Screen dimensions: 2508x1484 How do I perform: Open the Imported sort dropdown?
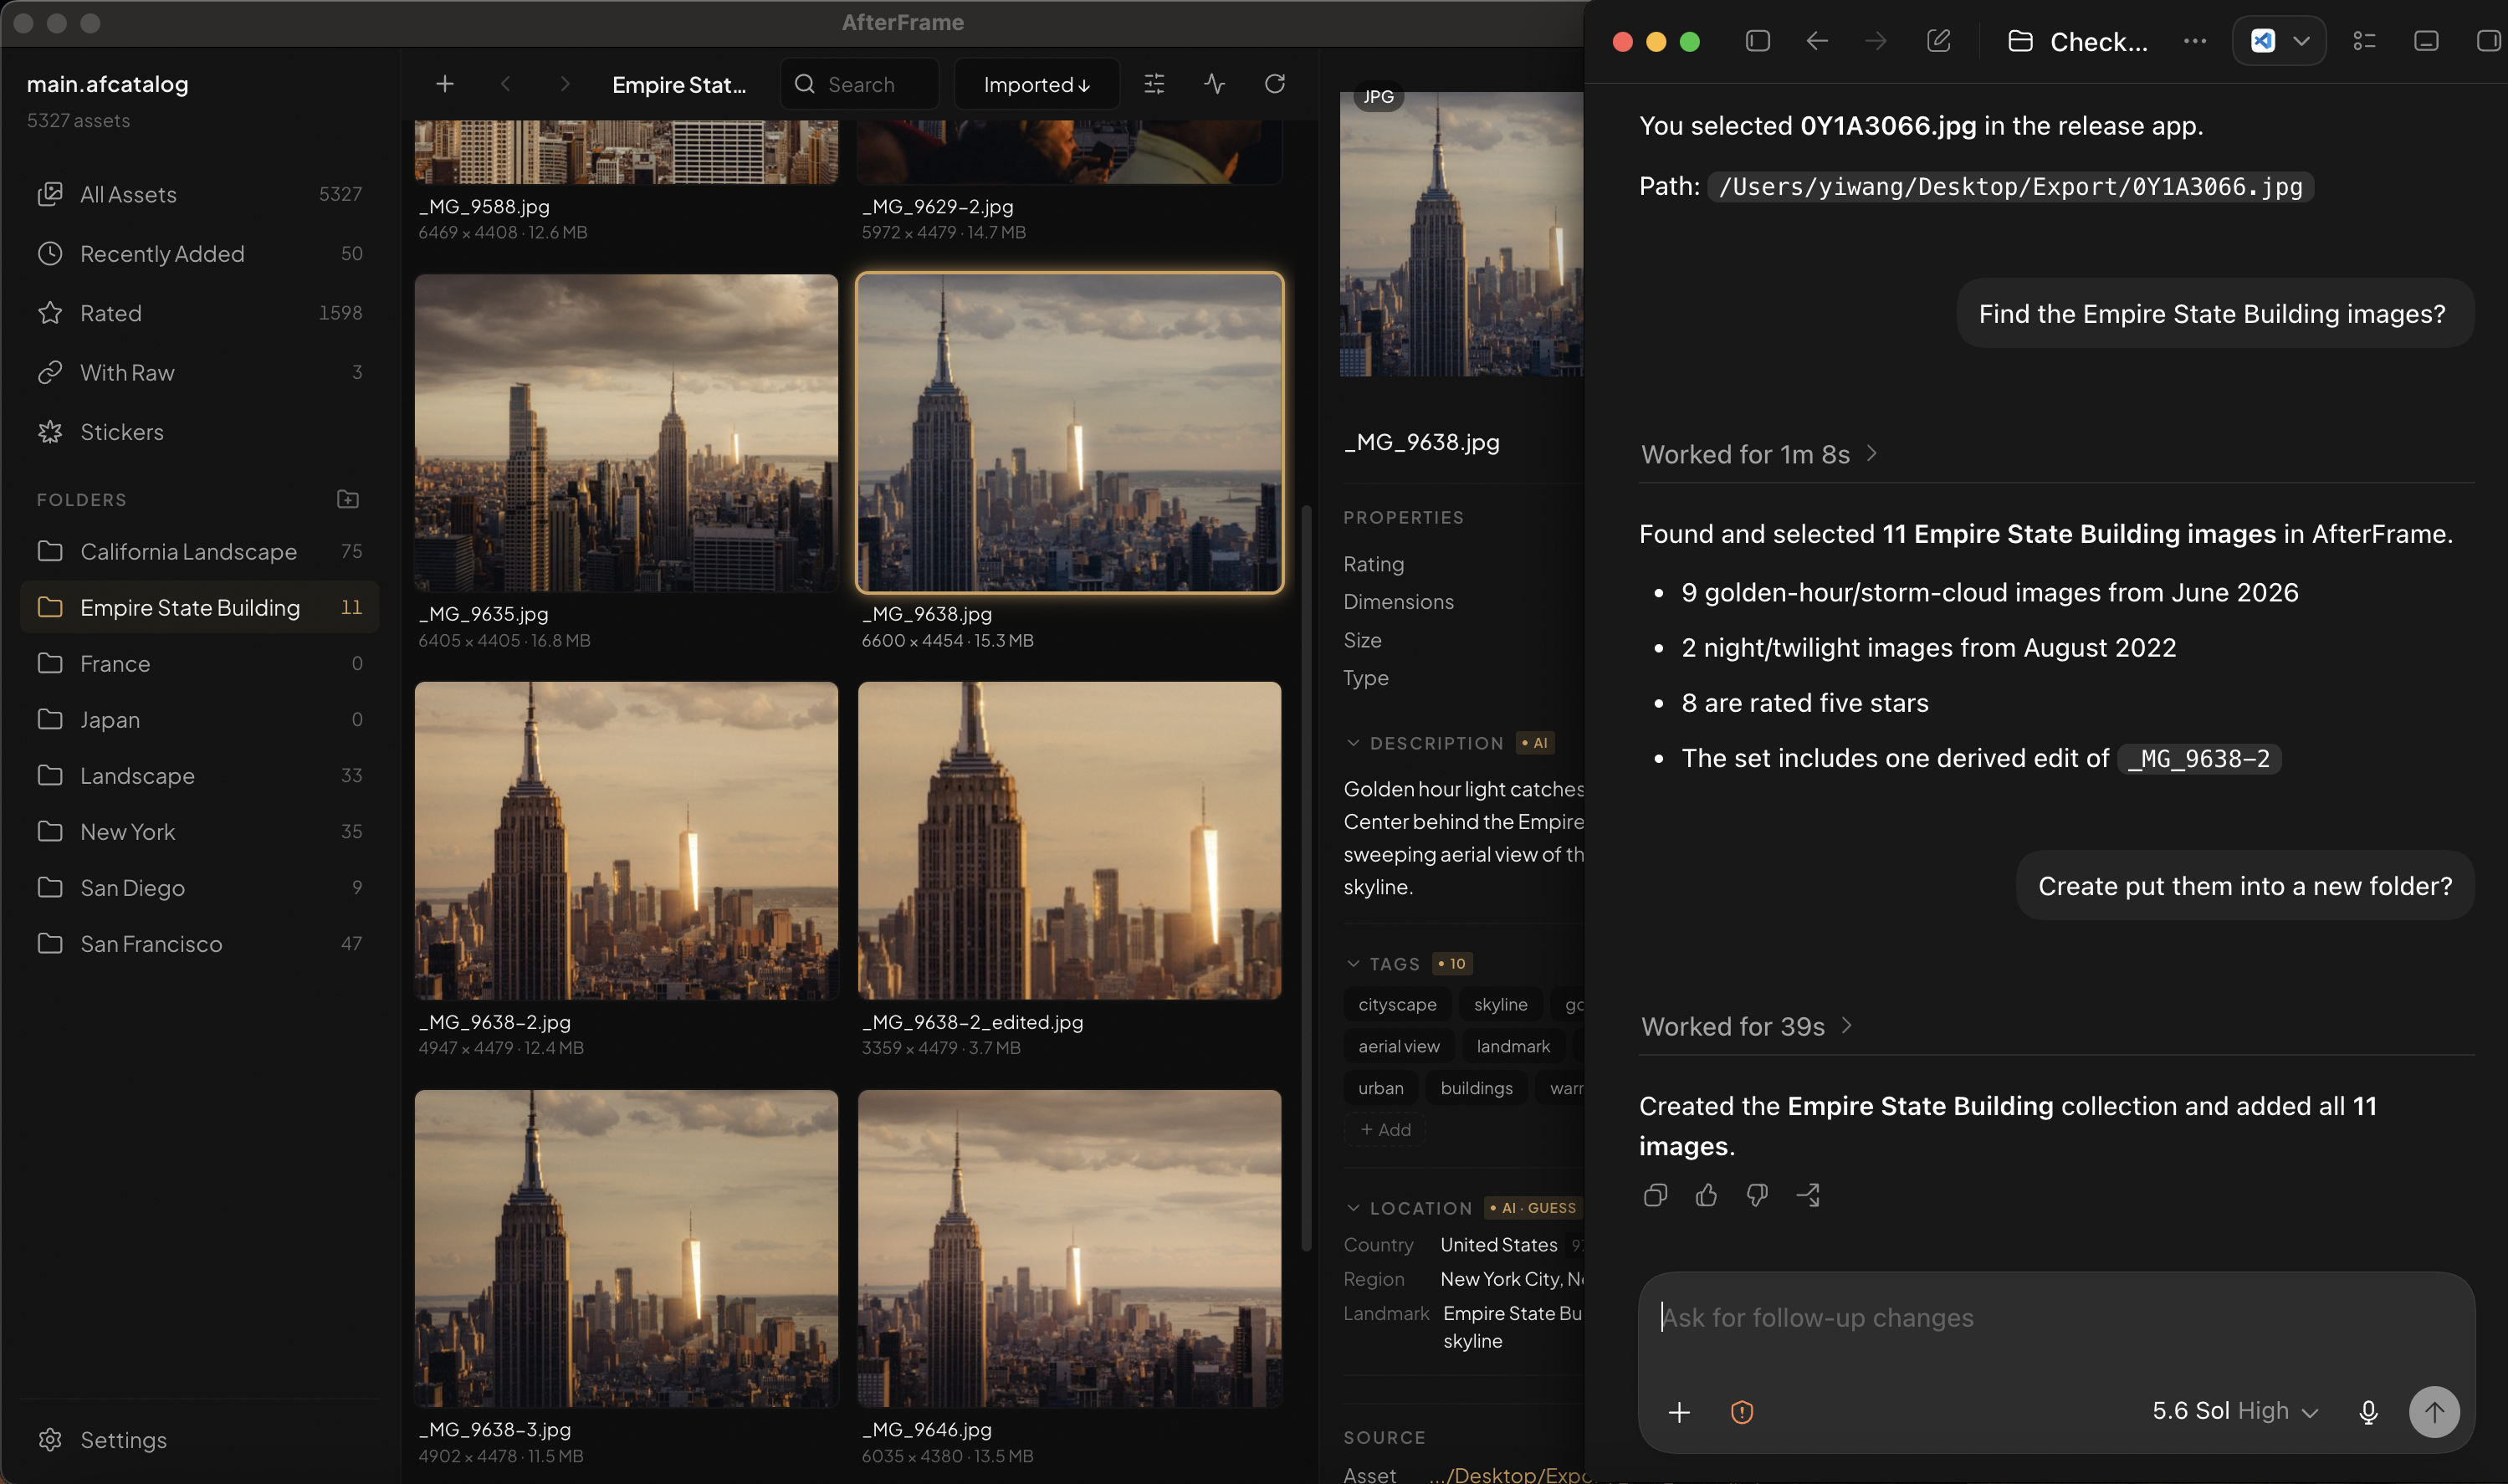[1037, 84]
